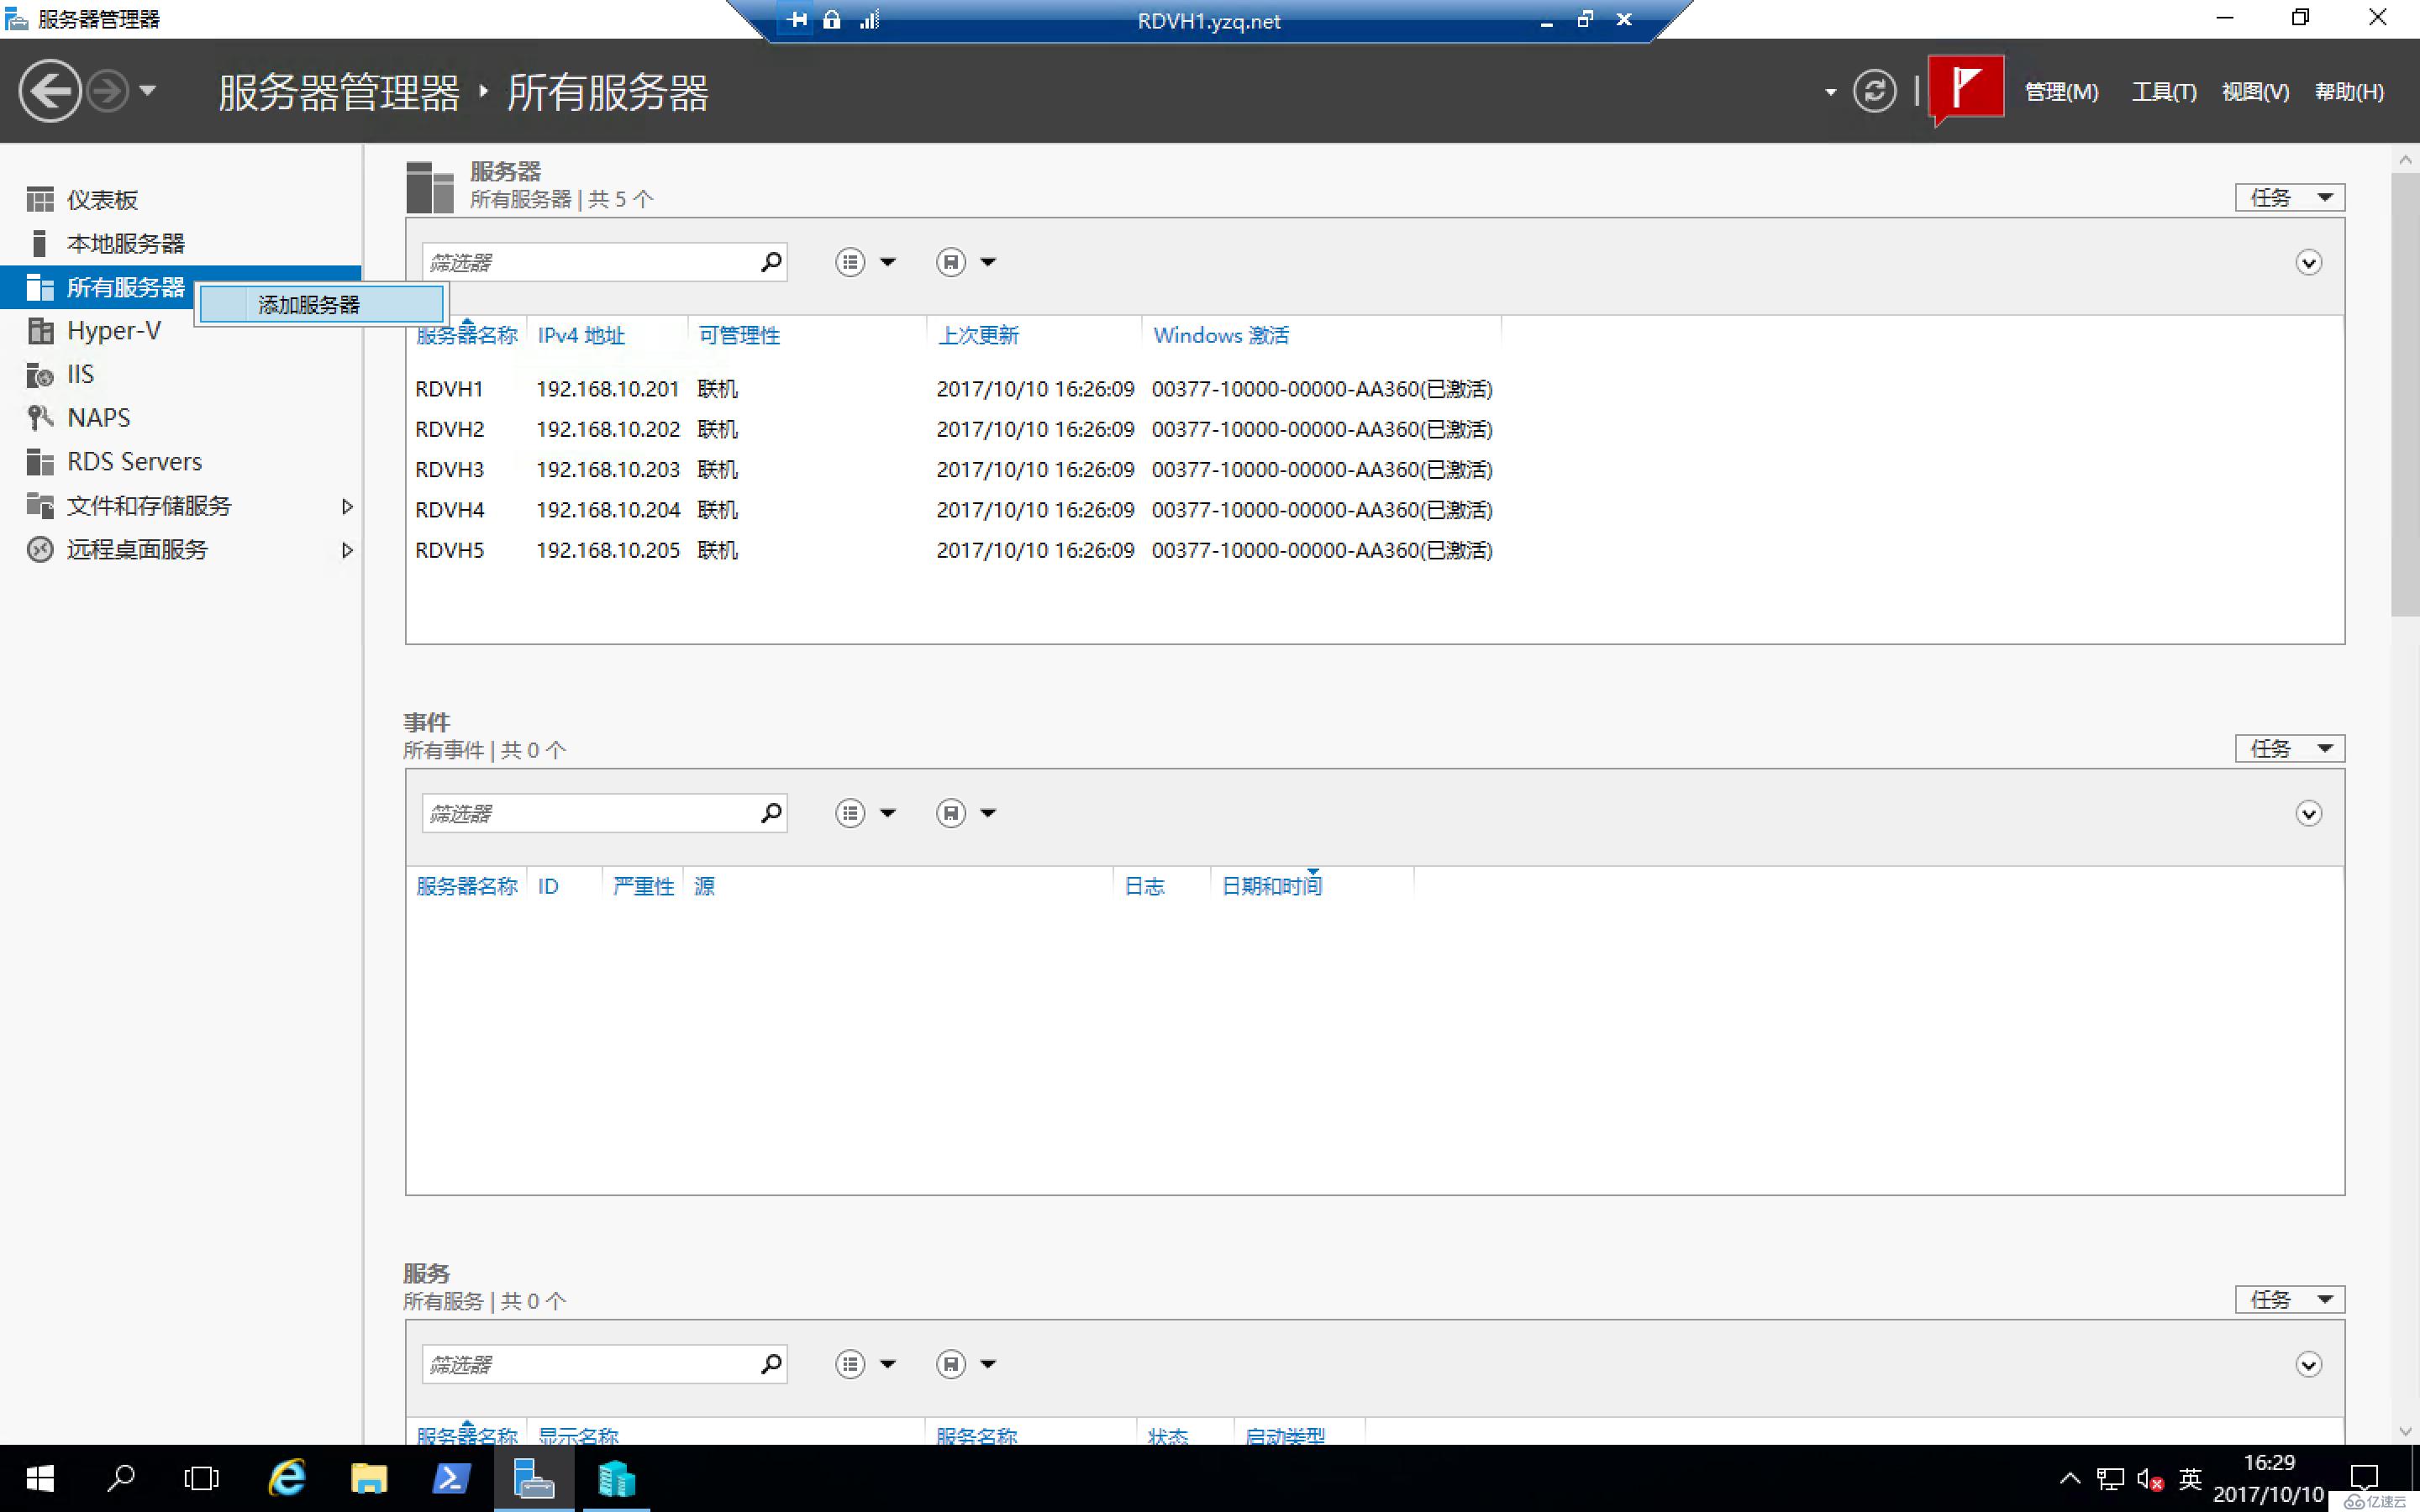2420x1512 pixels.
Task: Click the muted volume tray icon
Action: coord(2149,1479)
